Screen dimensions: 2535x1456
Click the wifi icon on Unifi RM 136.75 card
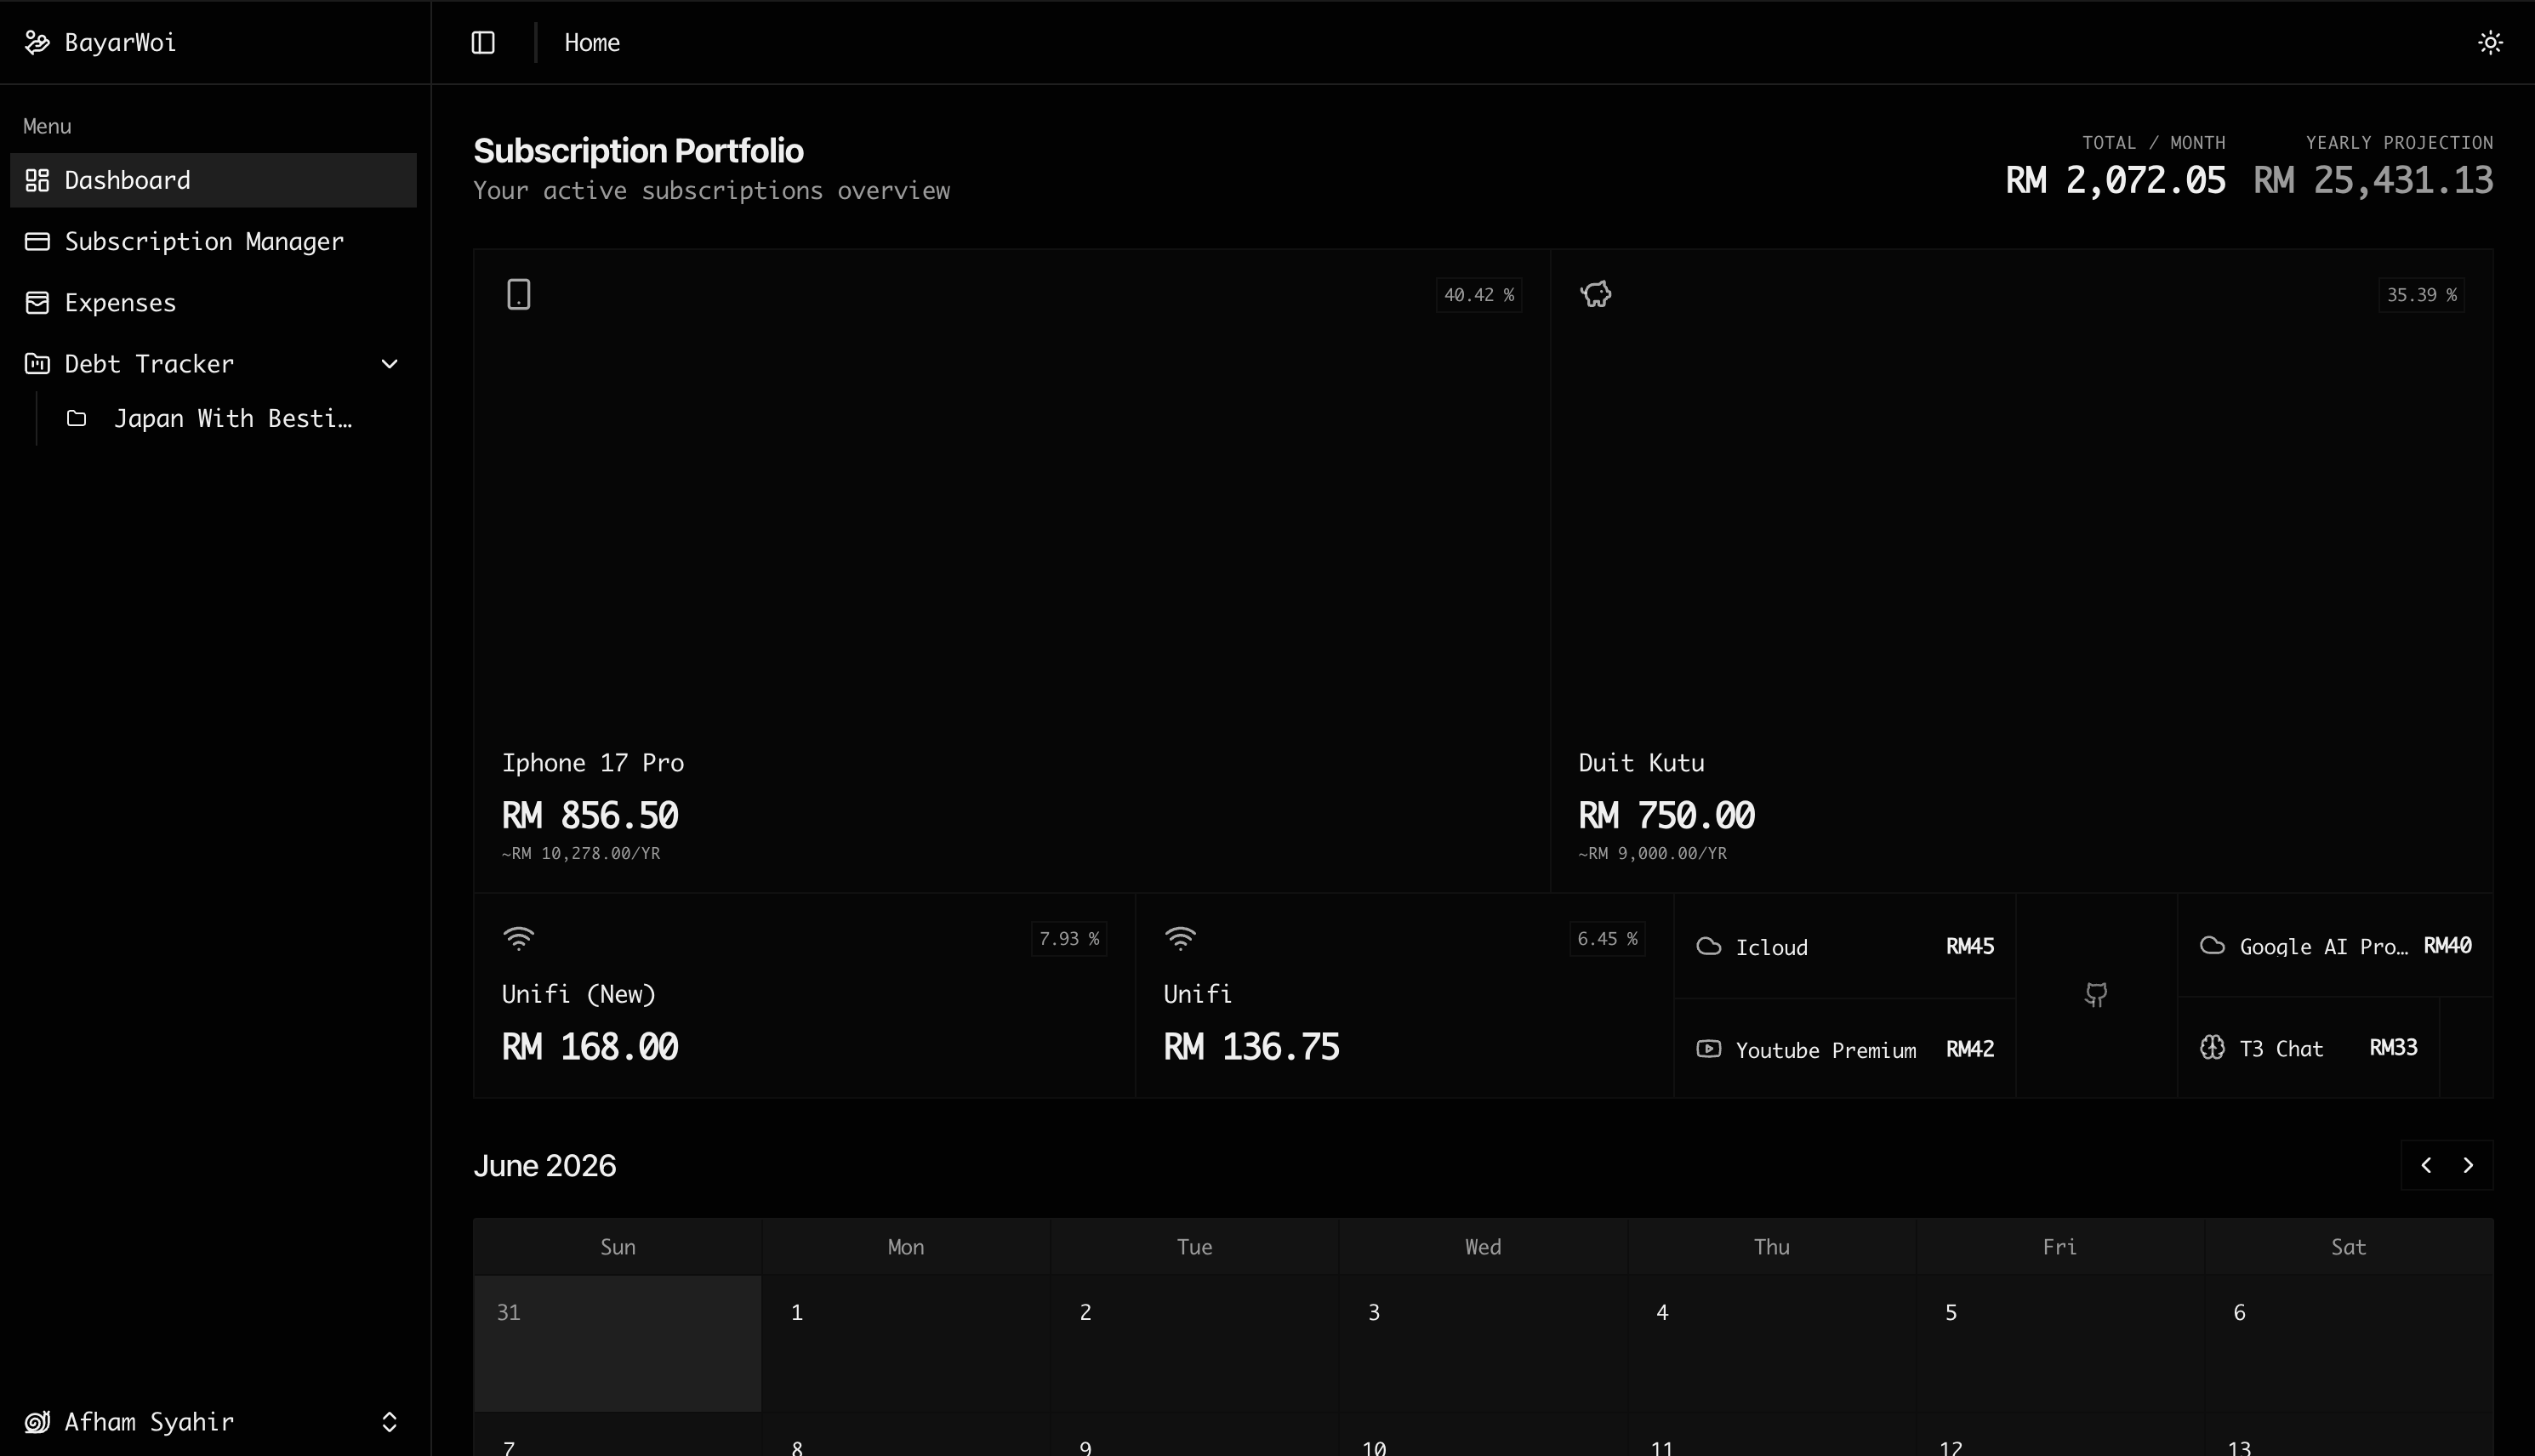[1180, 938]
